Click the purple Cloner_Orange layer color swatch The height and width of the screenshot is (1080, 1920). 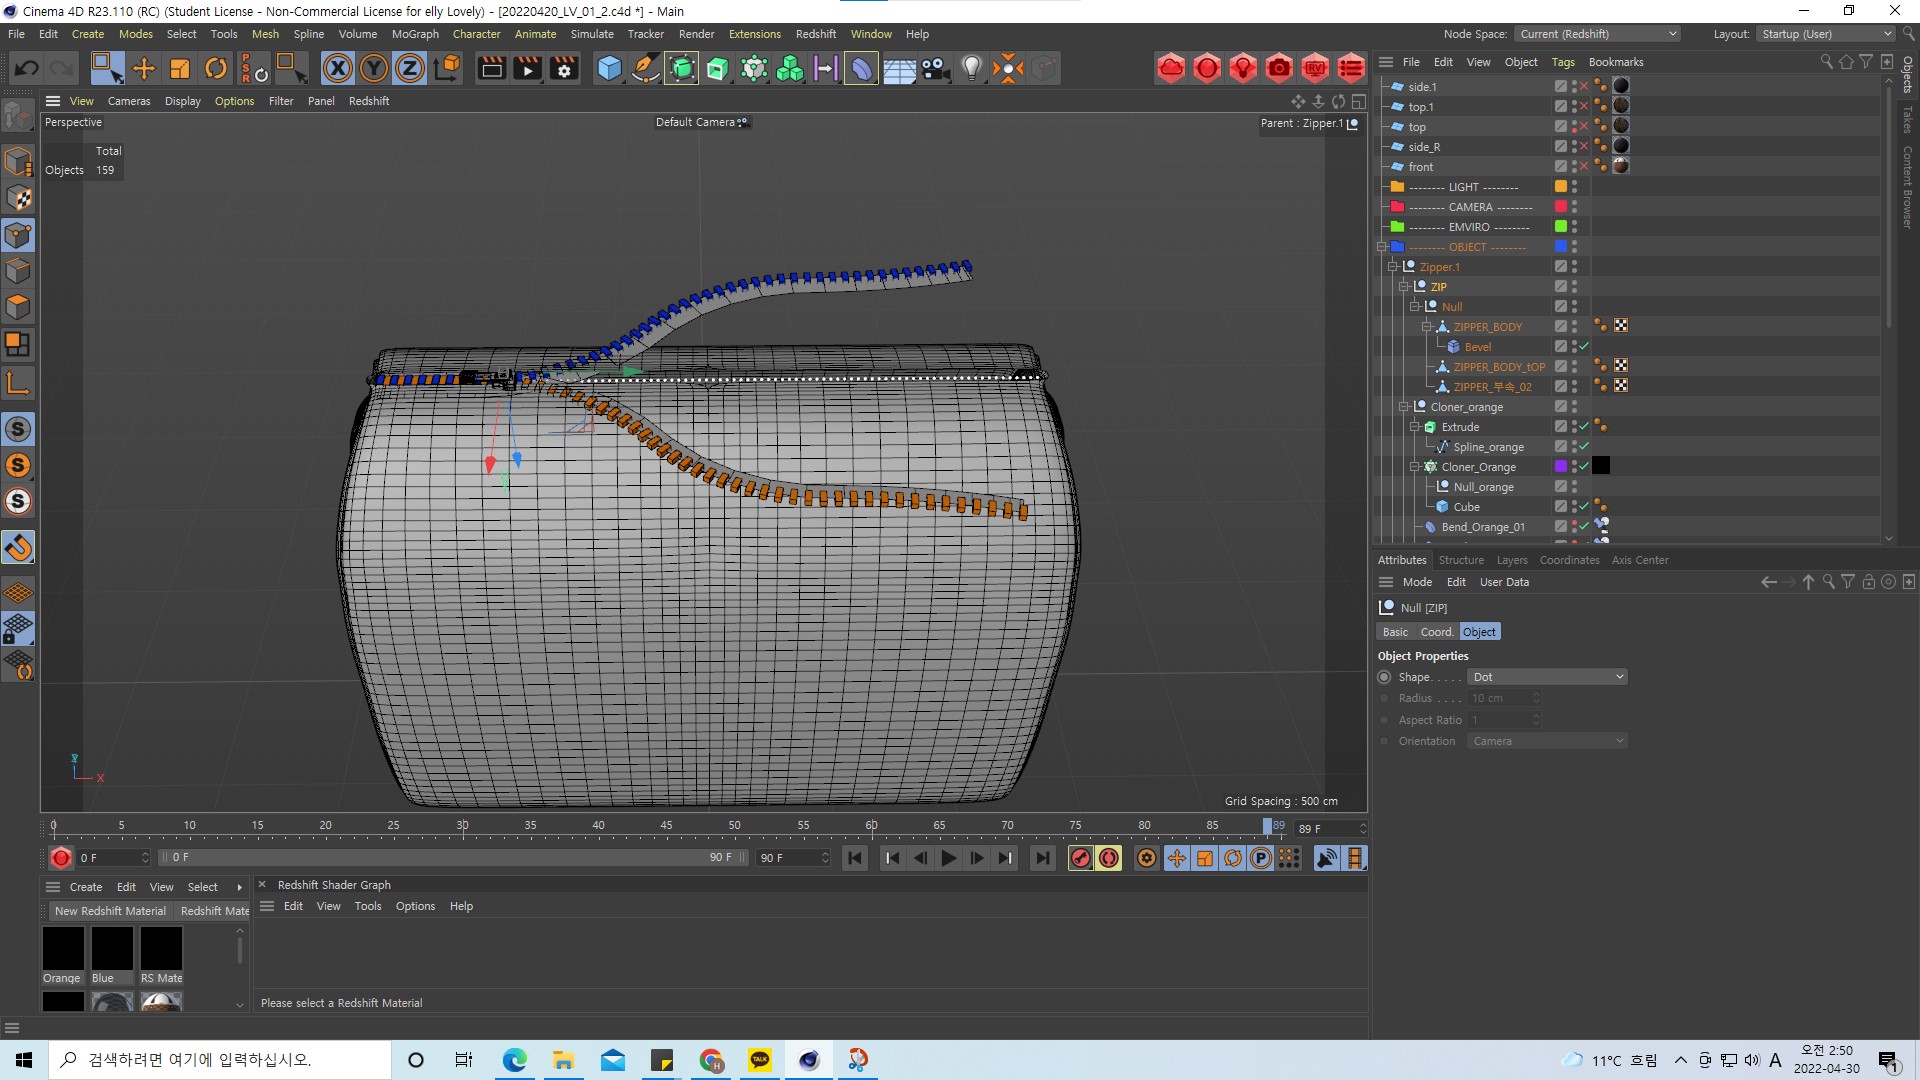(x=1560, y=467)
